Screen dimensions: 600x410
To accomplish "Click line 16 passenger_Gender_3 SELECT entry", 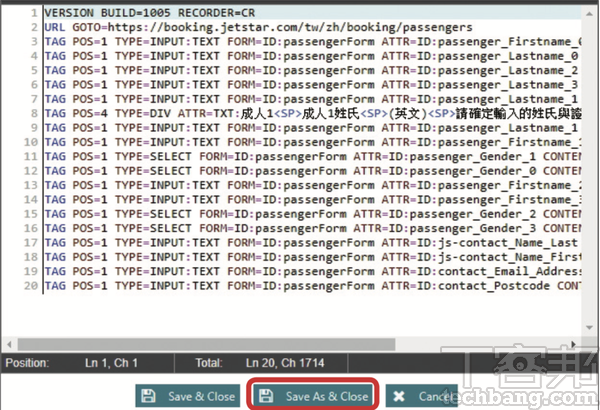I will click(x=313, y=228).
